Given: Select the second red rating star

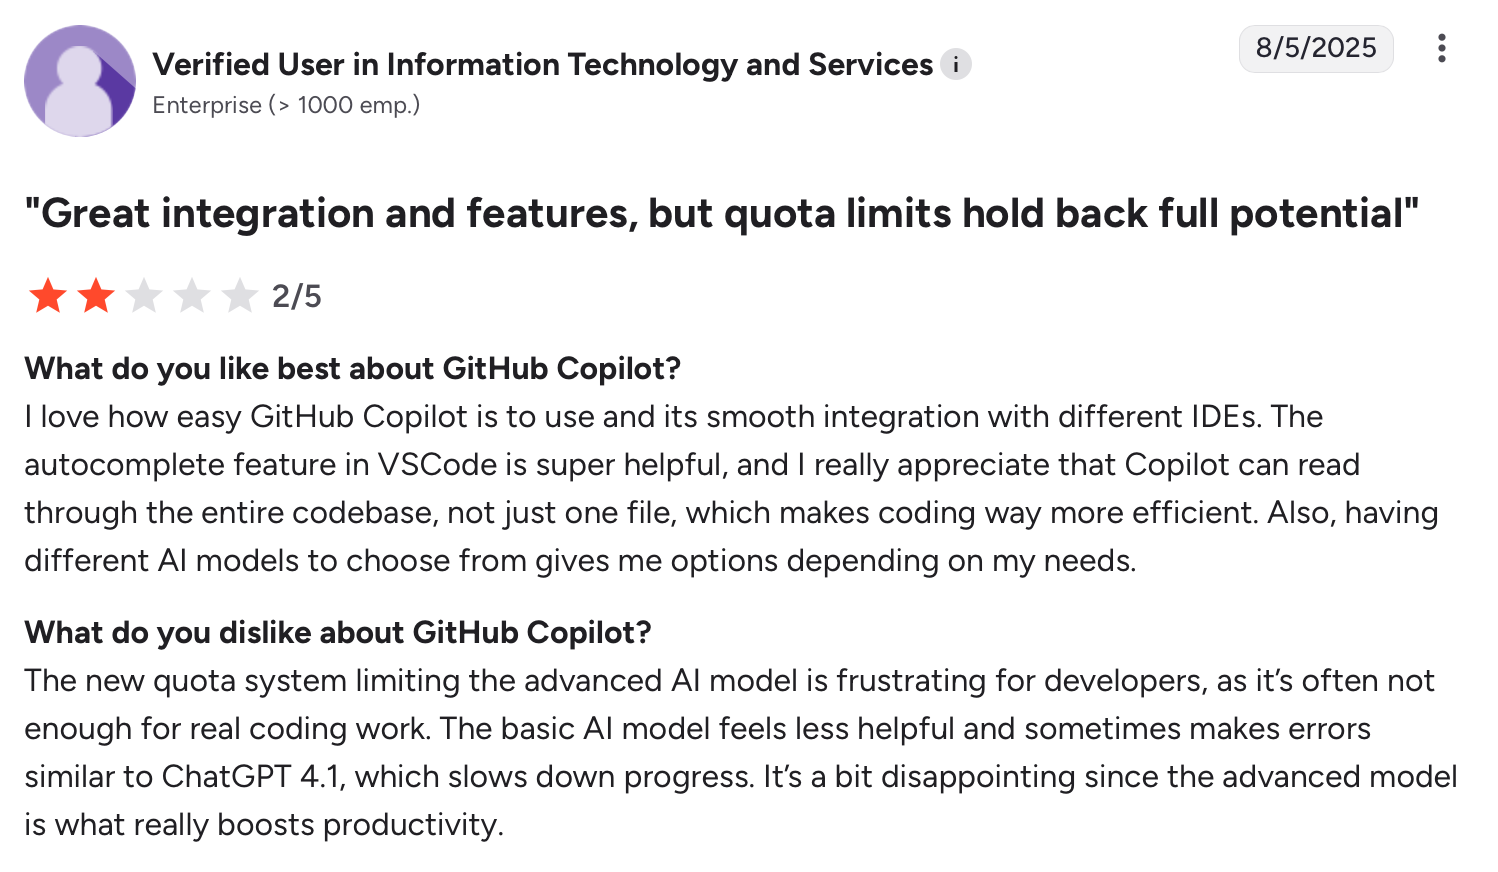Looking at the screenshot, I should point(96,296).
